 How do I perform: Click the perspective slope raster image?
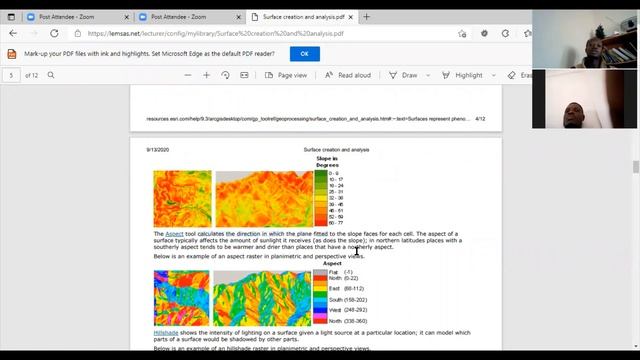[264, 199]
